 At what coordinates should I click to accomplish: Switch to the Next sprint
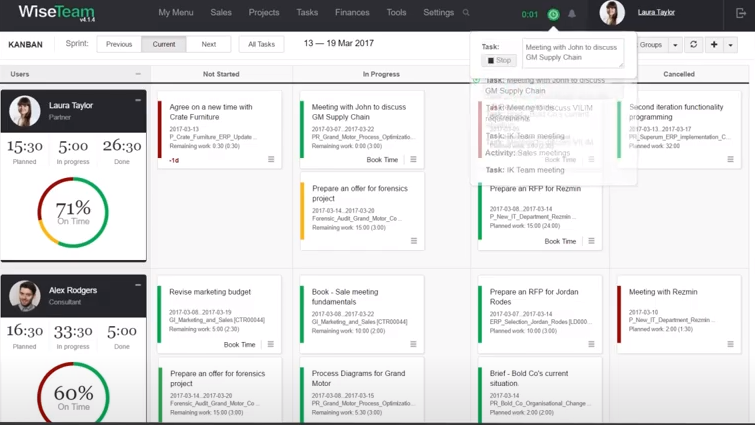[x=208, y=44]
